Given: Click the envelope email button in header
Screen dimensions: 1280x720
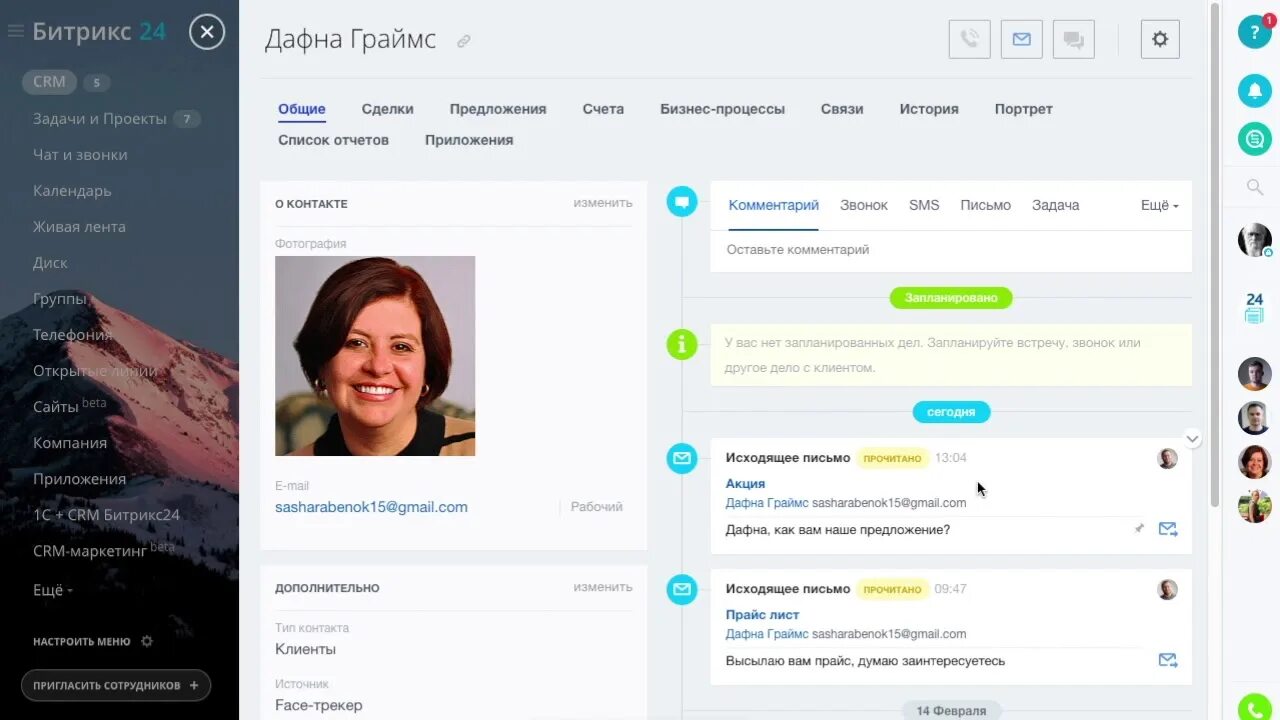Looking at the screenshot, I should (1021, 39).
